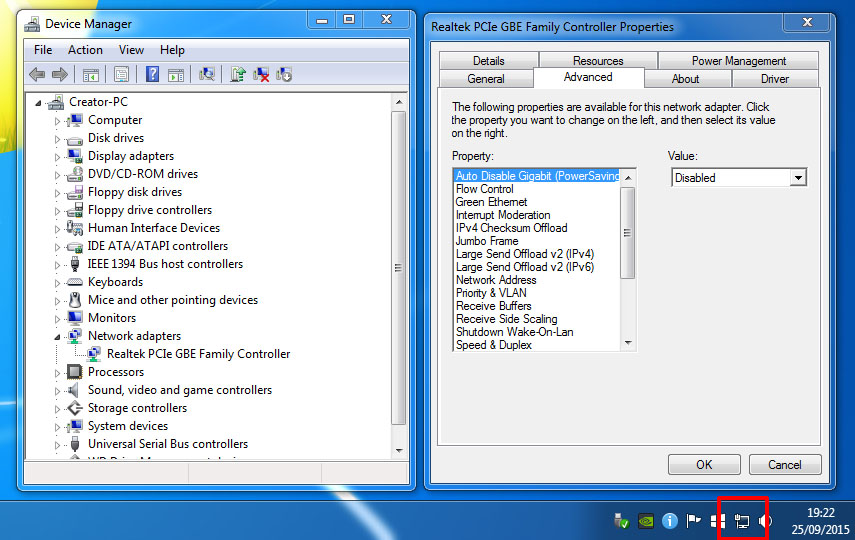Show the taskbar clock and date
This screenshot has width=855, height=540.
click(821, 521)
